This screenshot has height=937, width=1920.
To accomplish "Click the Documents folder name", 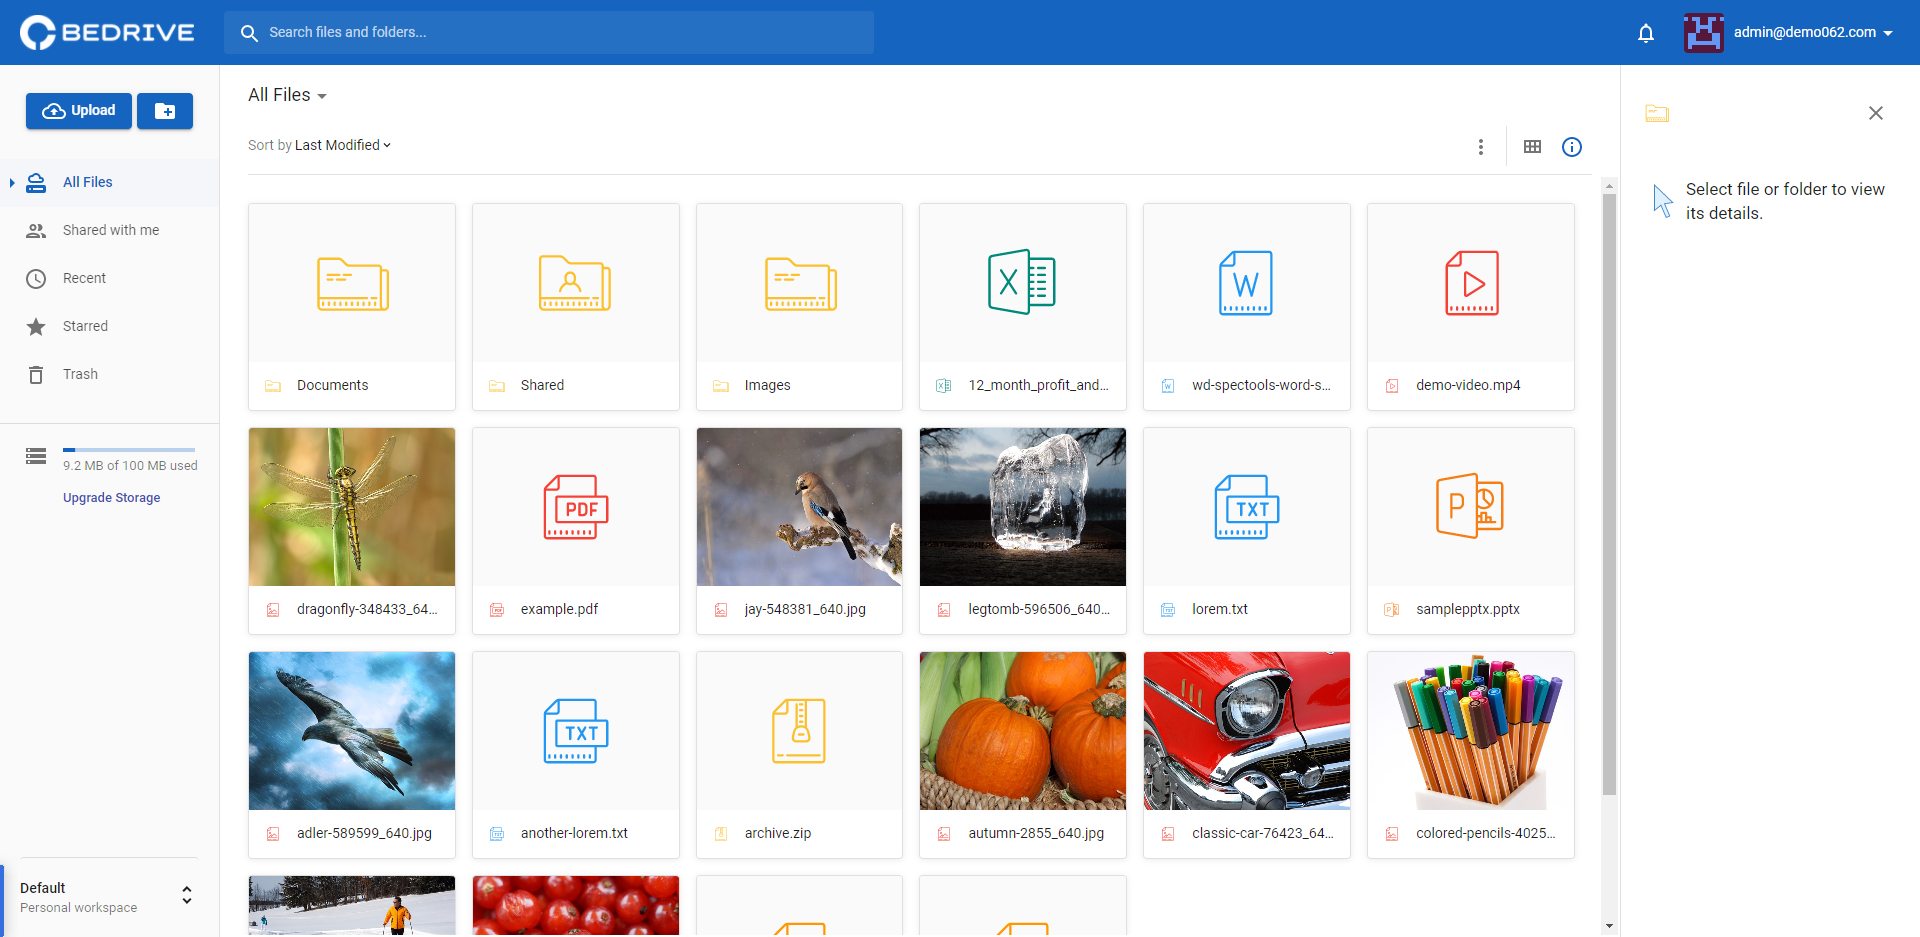I will [x=332, y=386].
